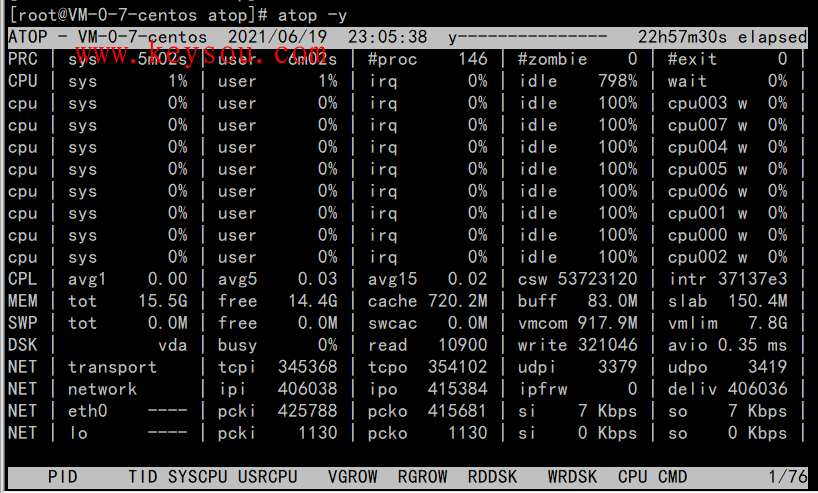Select the vmcom value 917.9M
This screenshot has height=493, width=818.
tap(607, 323)
